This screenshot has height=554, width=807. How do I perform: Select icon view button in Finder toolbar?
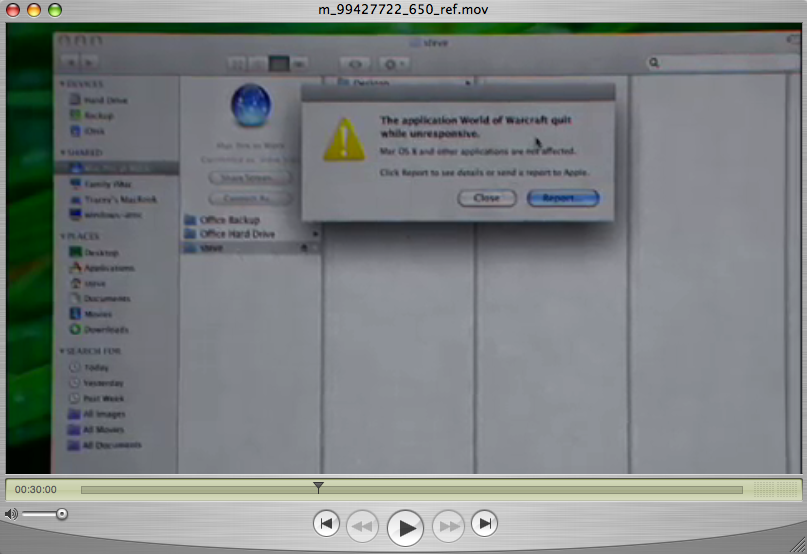238,64
